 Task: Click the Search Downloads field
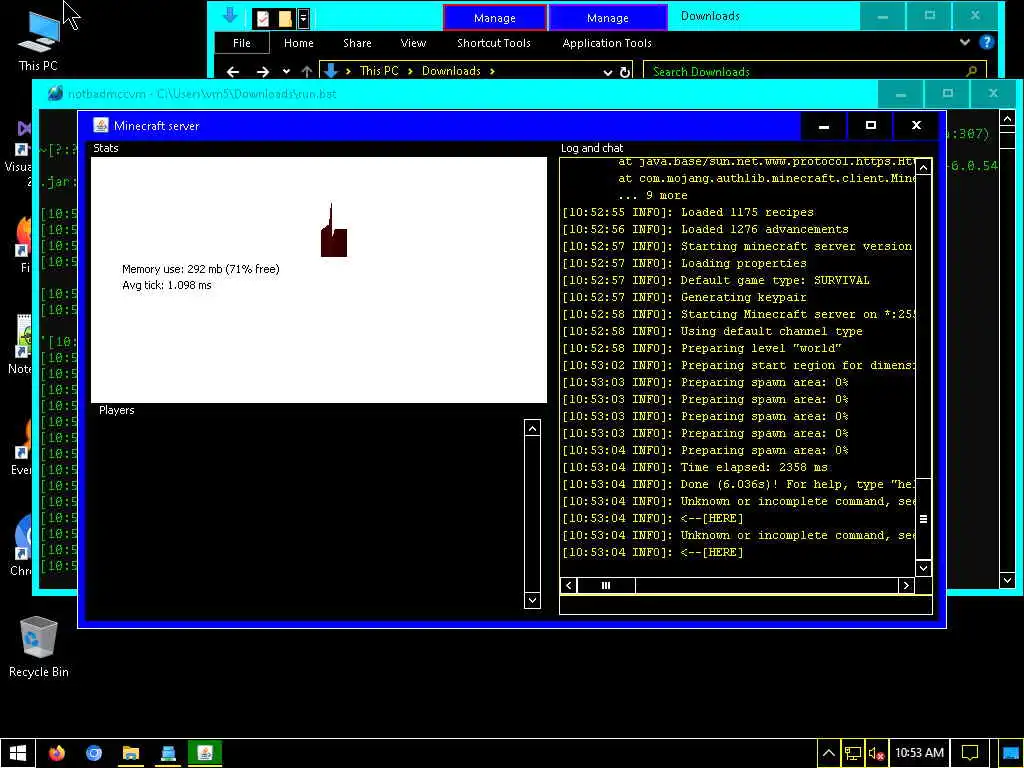coord(813,71)
